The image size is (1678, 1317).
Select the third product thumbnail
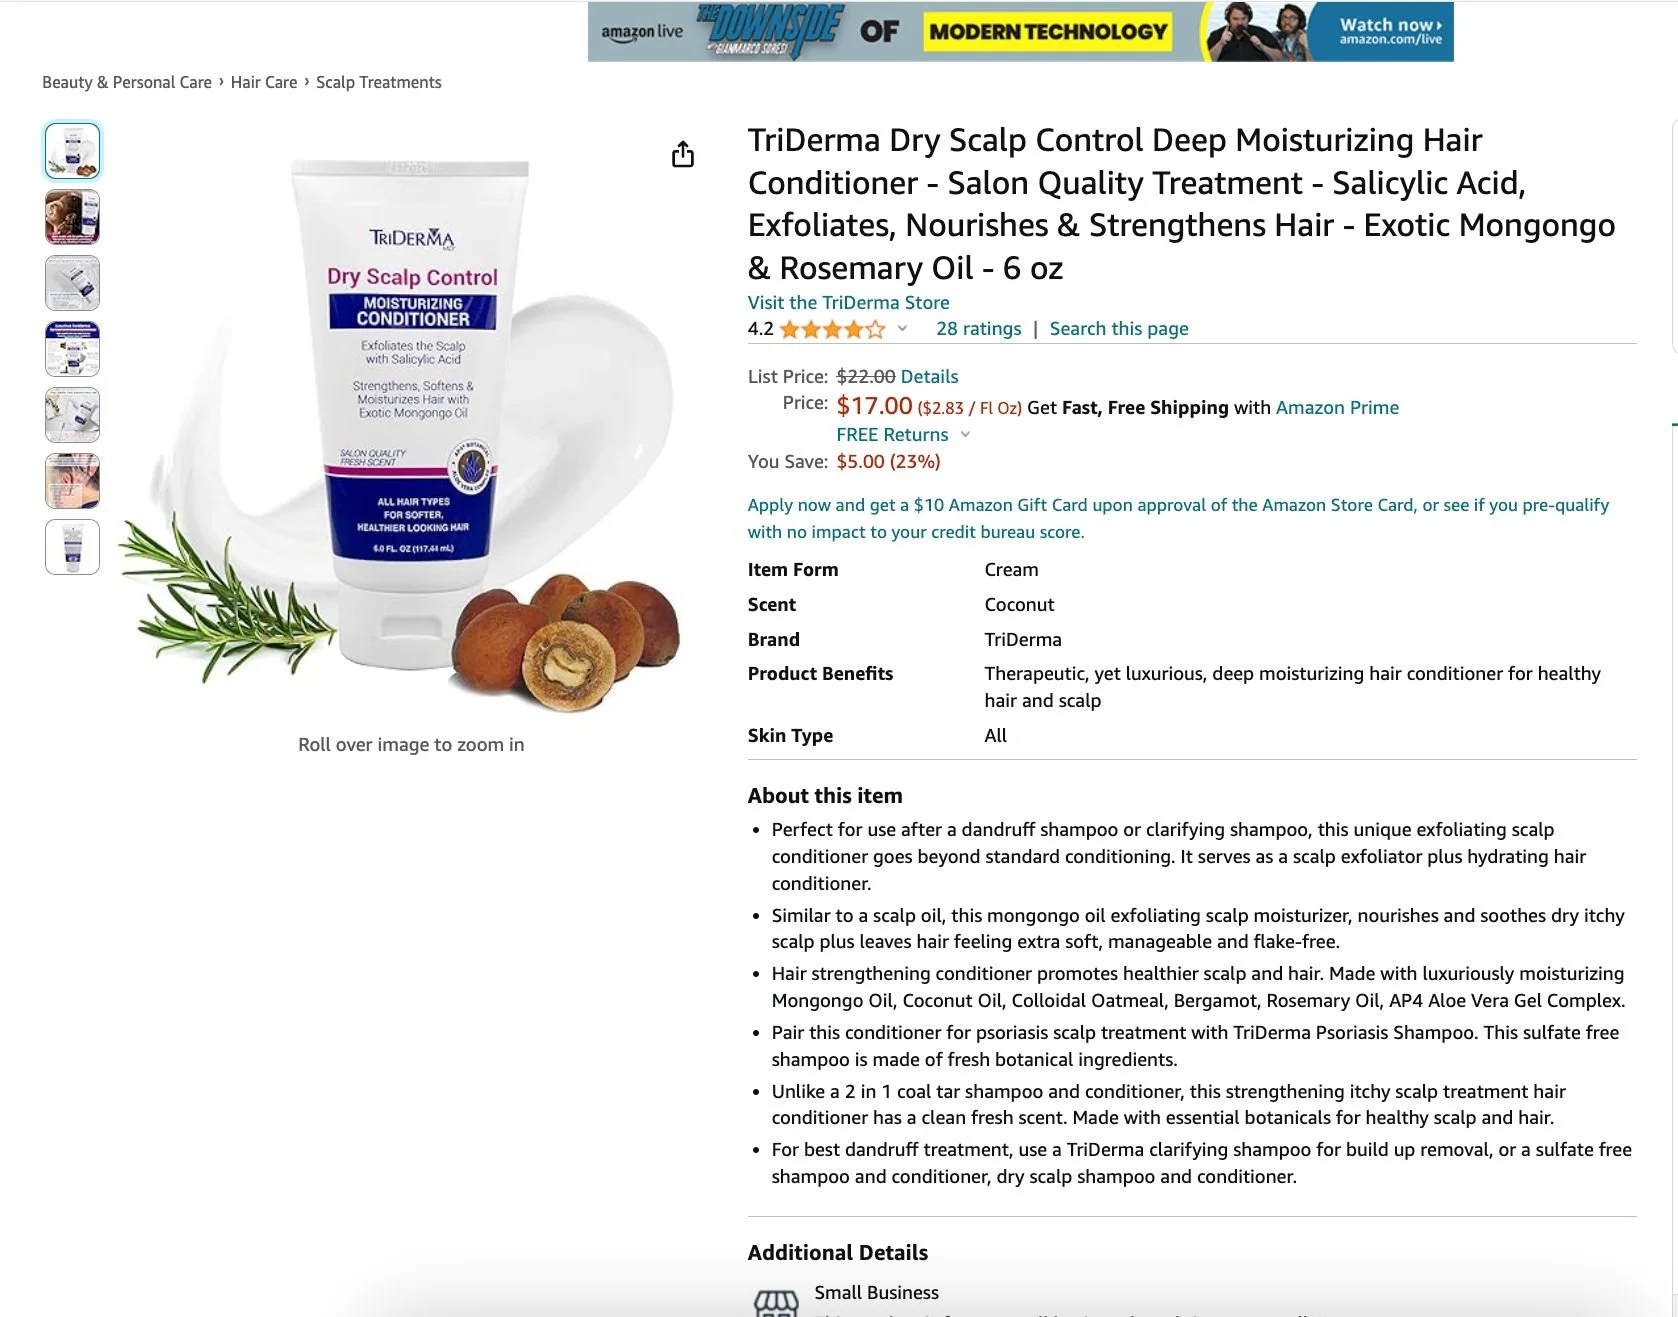click(72, 283)
